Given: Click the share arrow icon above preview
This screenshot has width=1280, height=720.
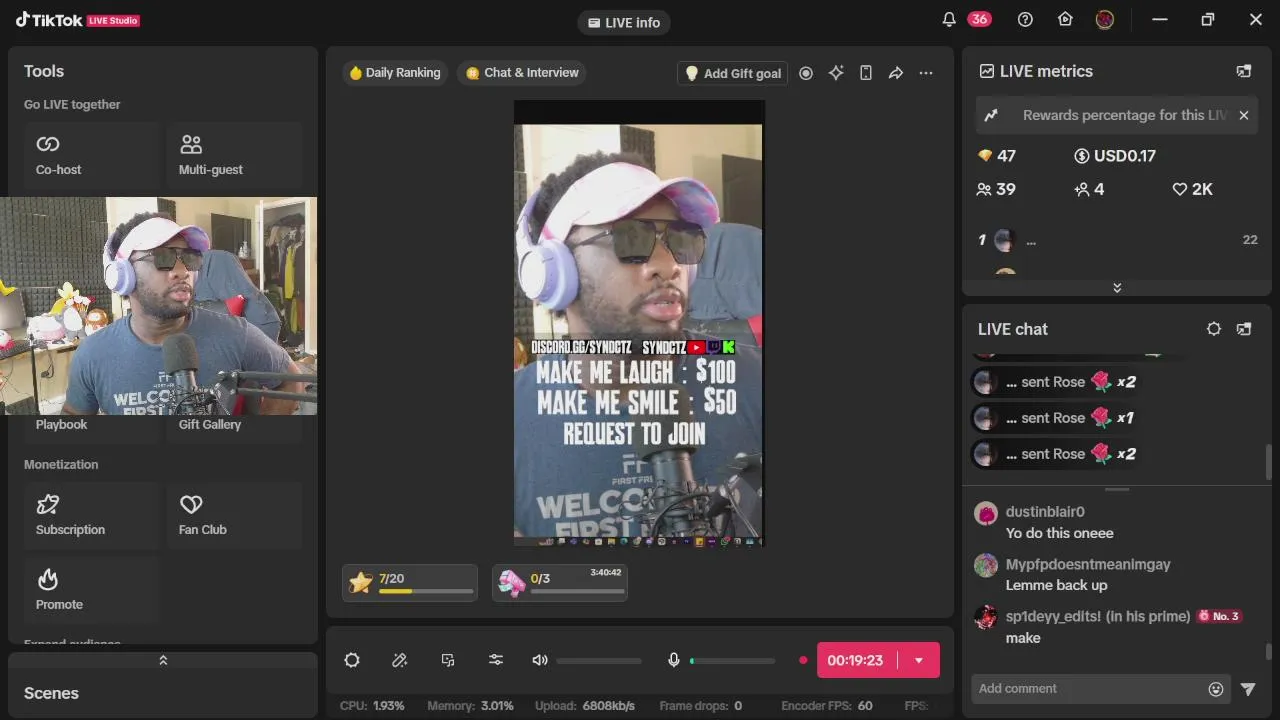Looking at the screenshot, I should coord(896,73).
